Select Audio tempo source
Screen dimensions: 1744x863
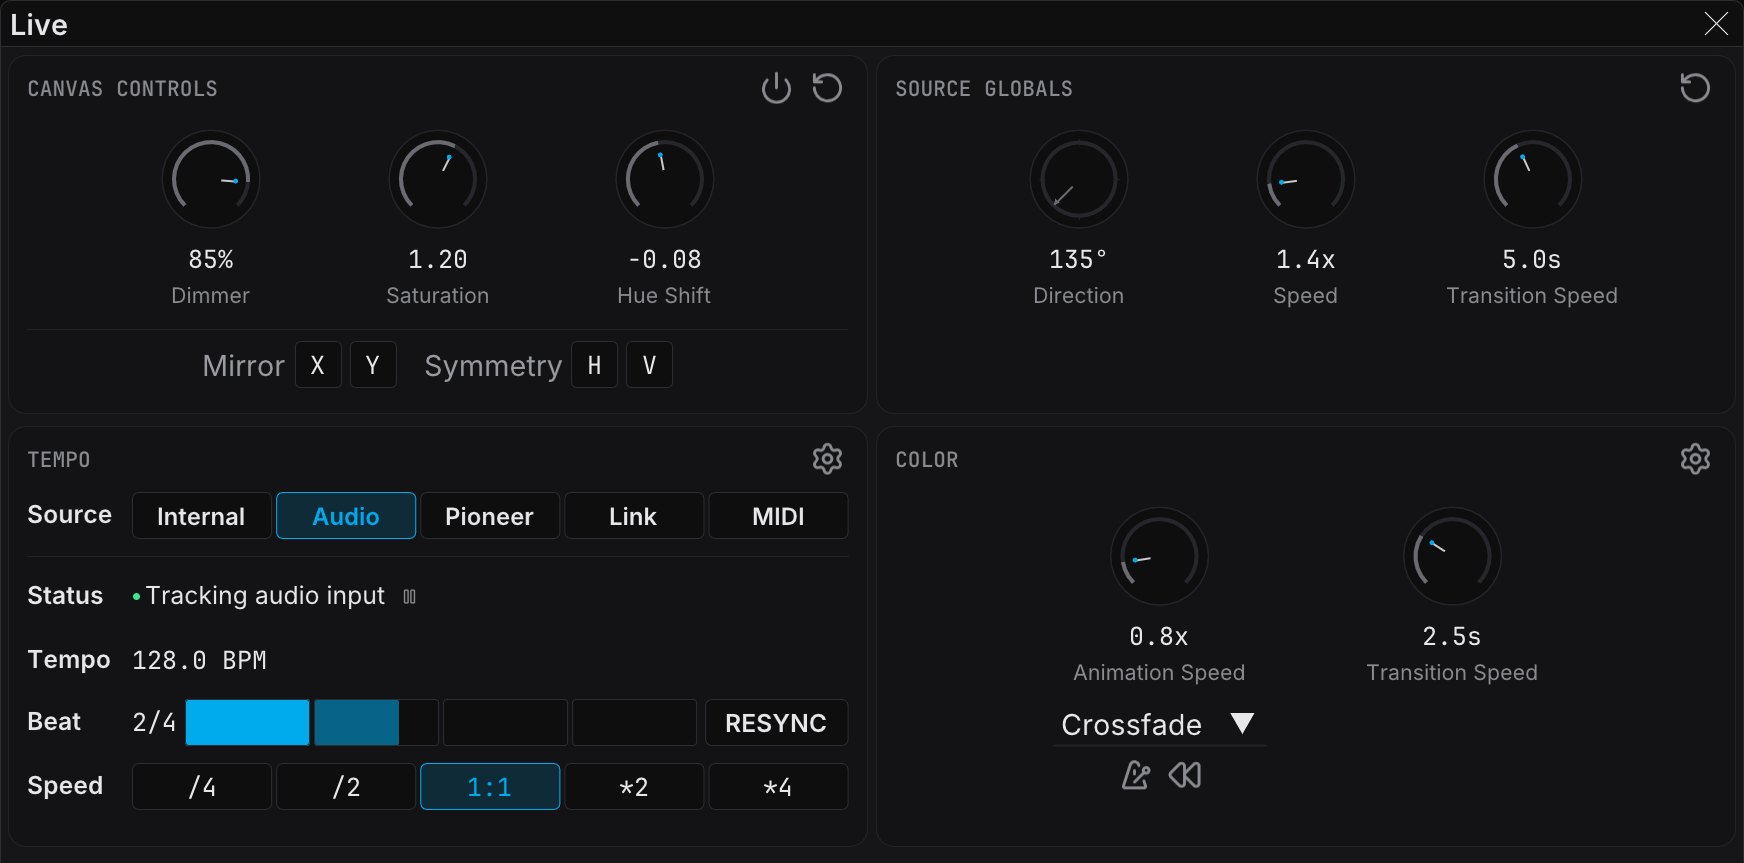pos(346,516)
